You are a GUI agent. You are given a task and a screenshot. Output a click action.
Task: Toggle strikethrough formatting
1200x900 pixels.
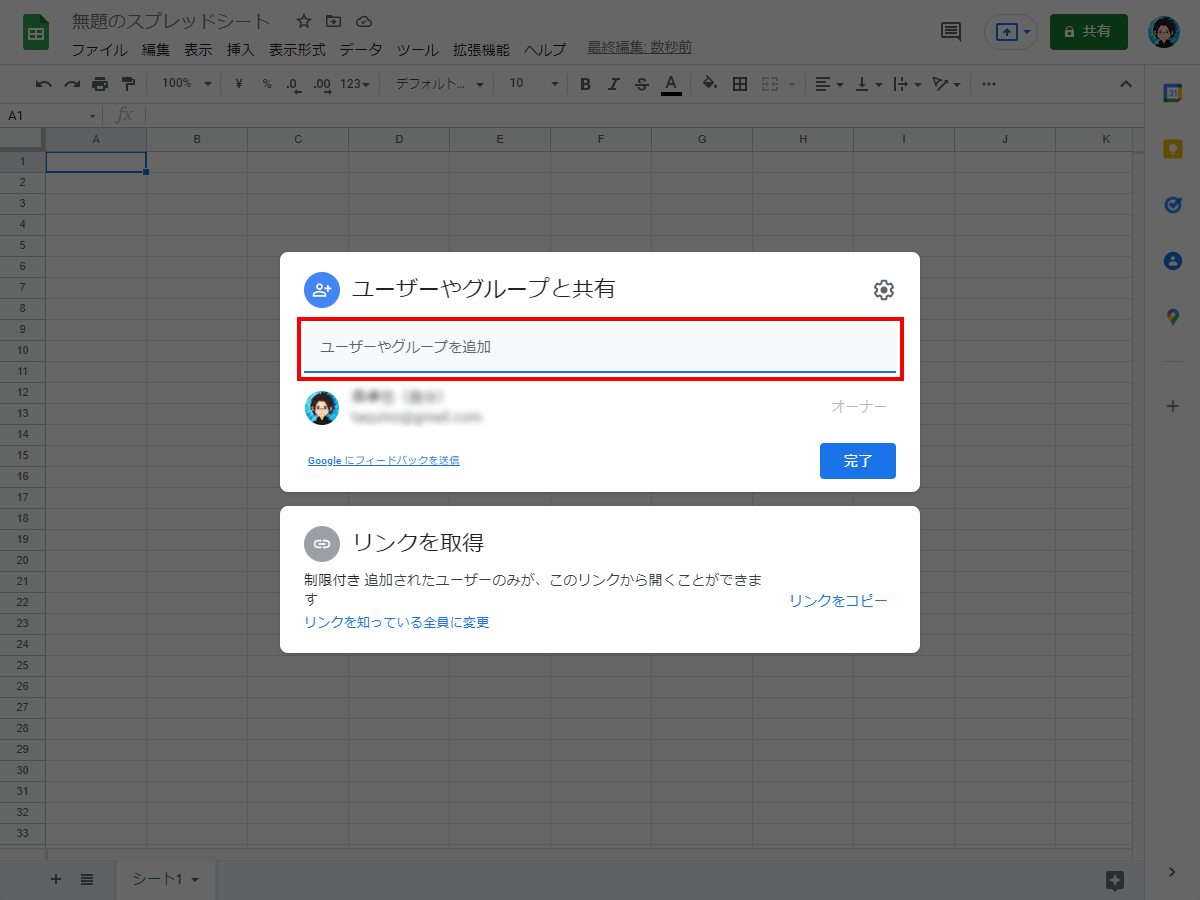click(x=642, y=84)
